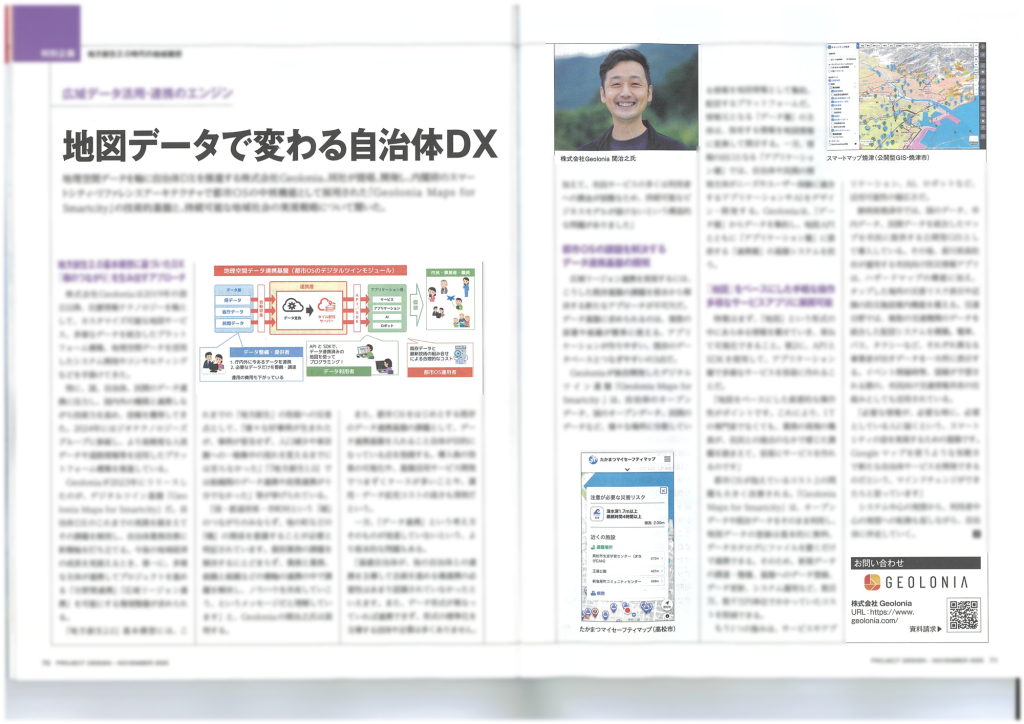1024x724 pixels.
Task: Click portrait photo of Geolonia representative
Action: tap(627, 98)
